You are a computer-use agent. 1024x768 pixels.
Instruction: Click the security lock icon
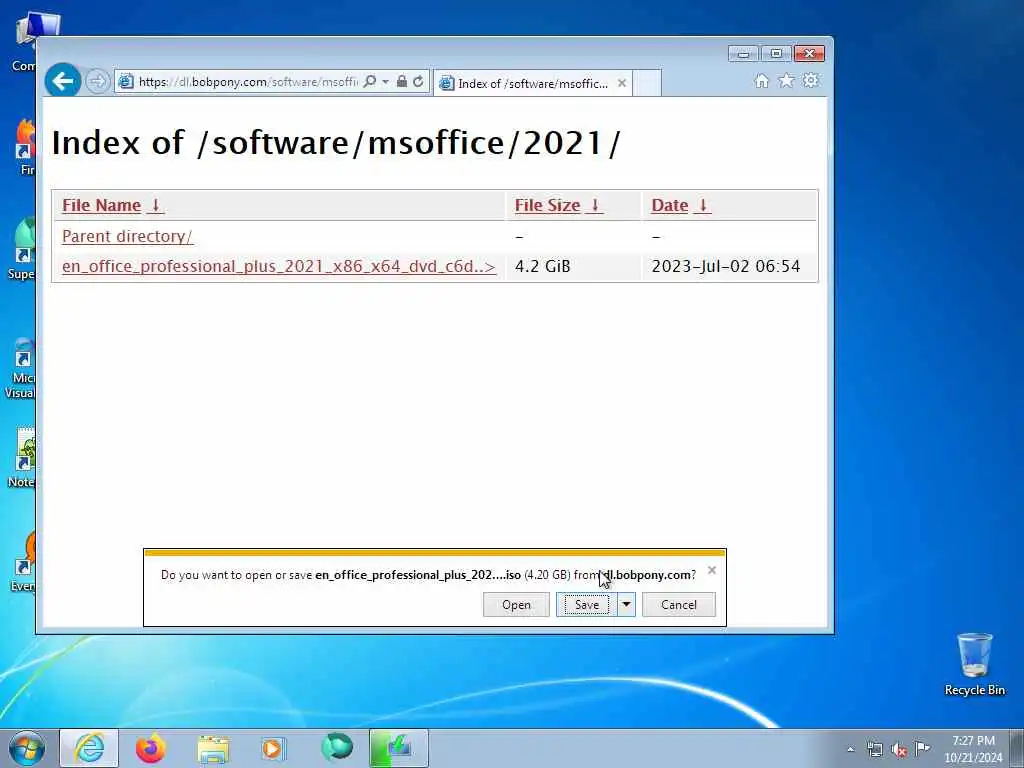click(402, 81)
